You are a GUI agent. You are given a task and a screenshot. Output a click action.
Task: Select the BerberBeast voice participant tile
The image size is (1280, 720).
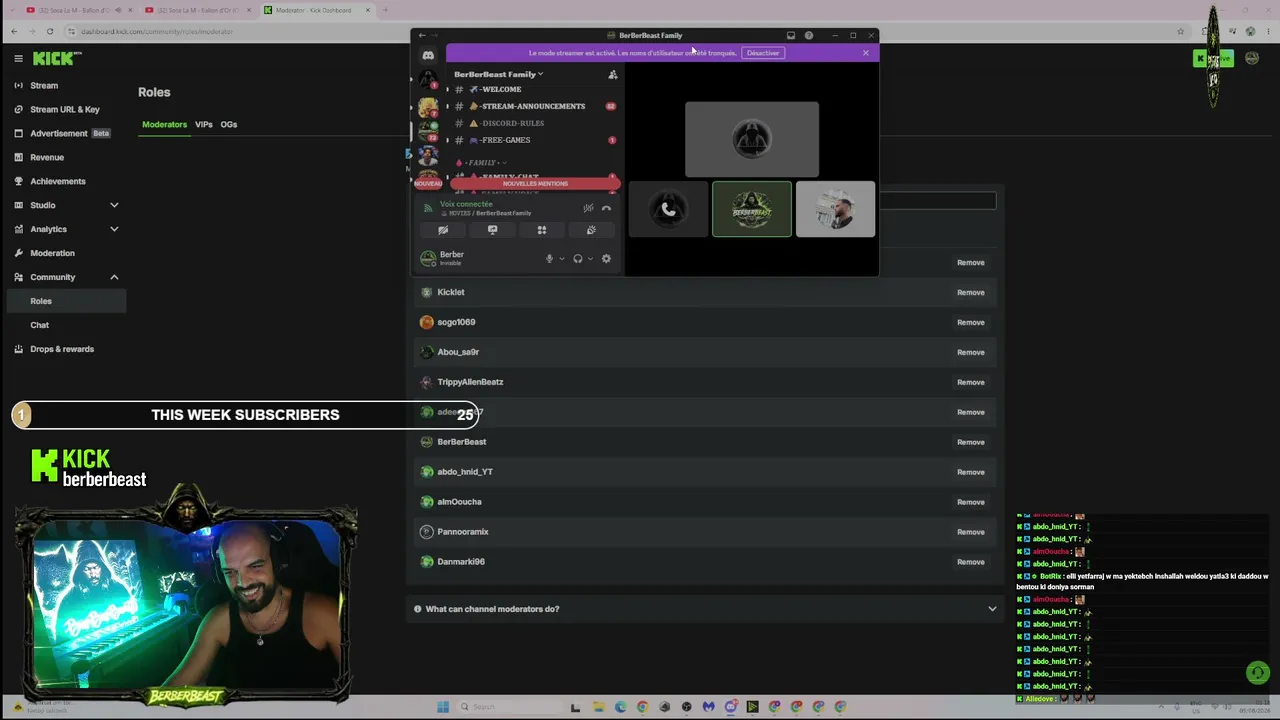[752, 209]
